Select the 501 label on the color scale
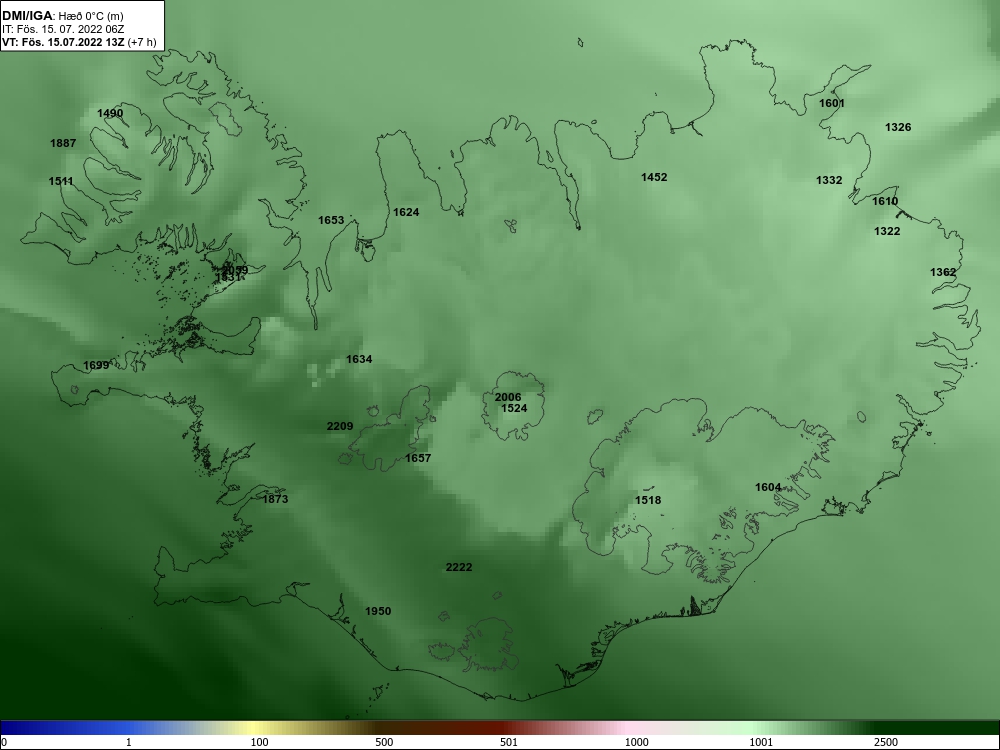1000x750 pixels. (508, 742)
